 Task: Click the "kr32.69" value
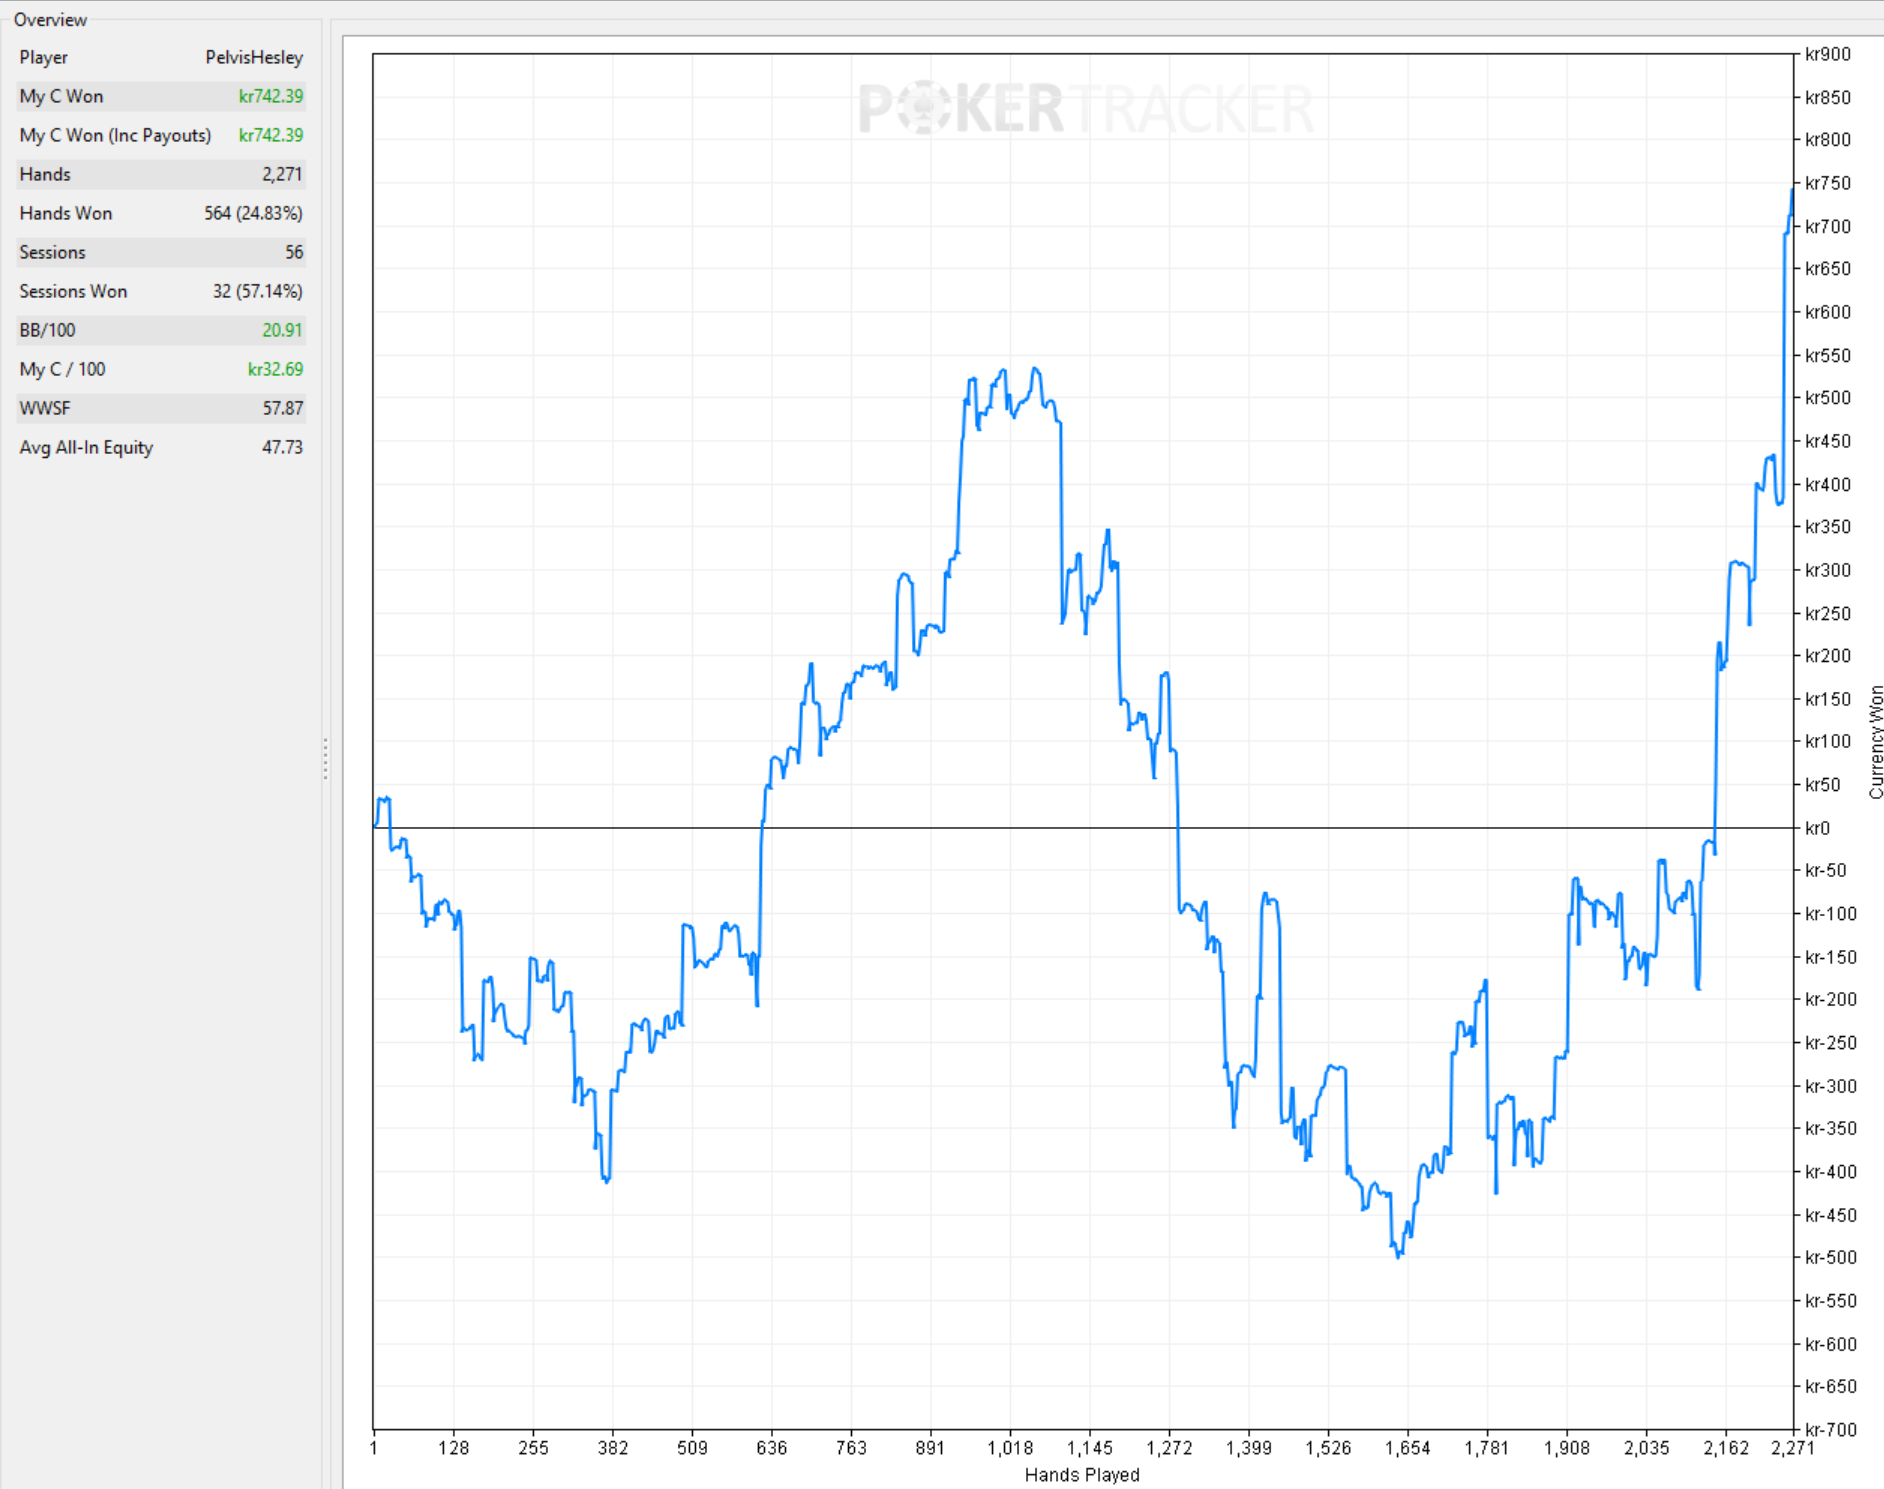275,369
